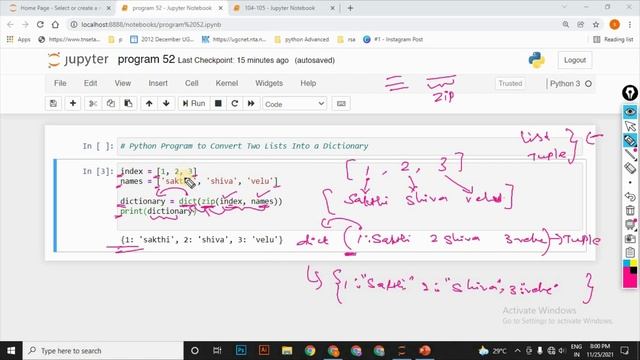Click the lightbulb annotation toolbar icon
This screenshot has width=640, height=360.
pos(630,93)
